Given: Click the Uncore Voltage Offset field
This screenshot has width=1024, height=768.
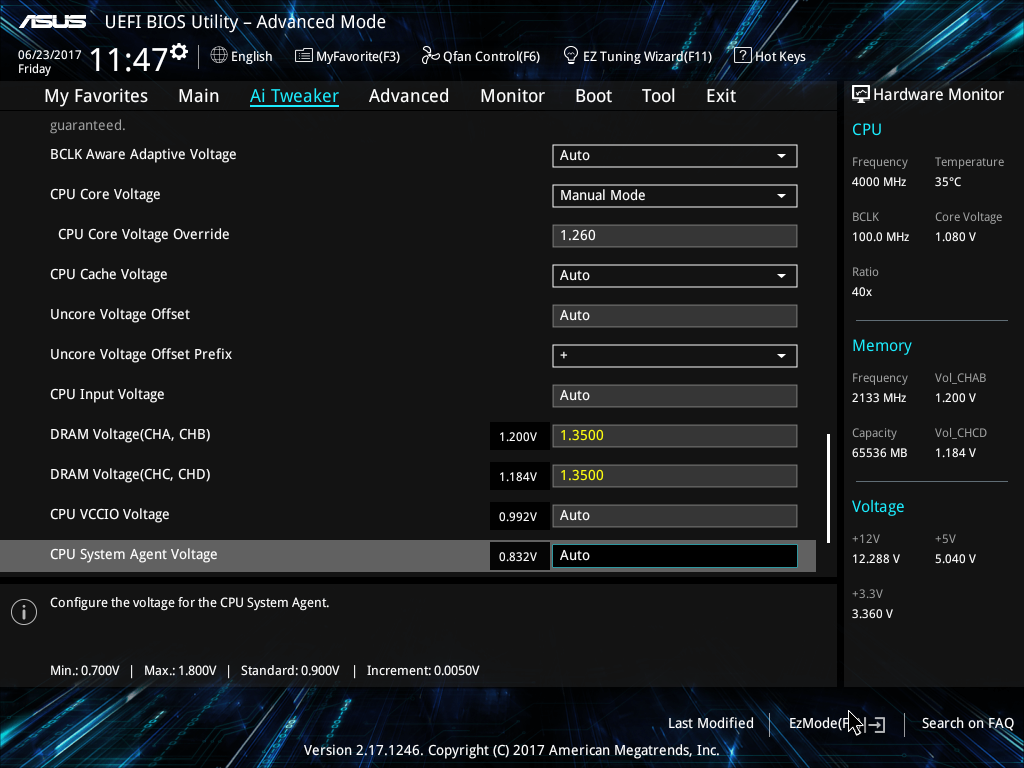Looking at the screenshot, I should tap(675, 315).
